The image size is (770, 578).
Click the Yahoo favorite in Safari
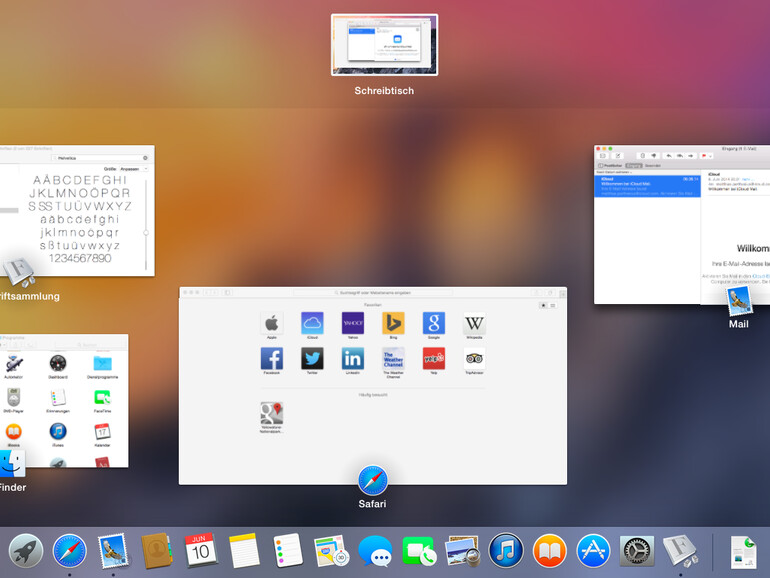(353, 324)
